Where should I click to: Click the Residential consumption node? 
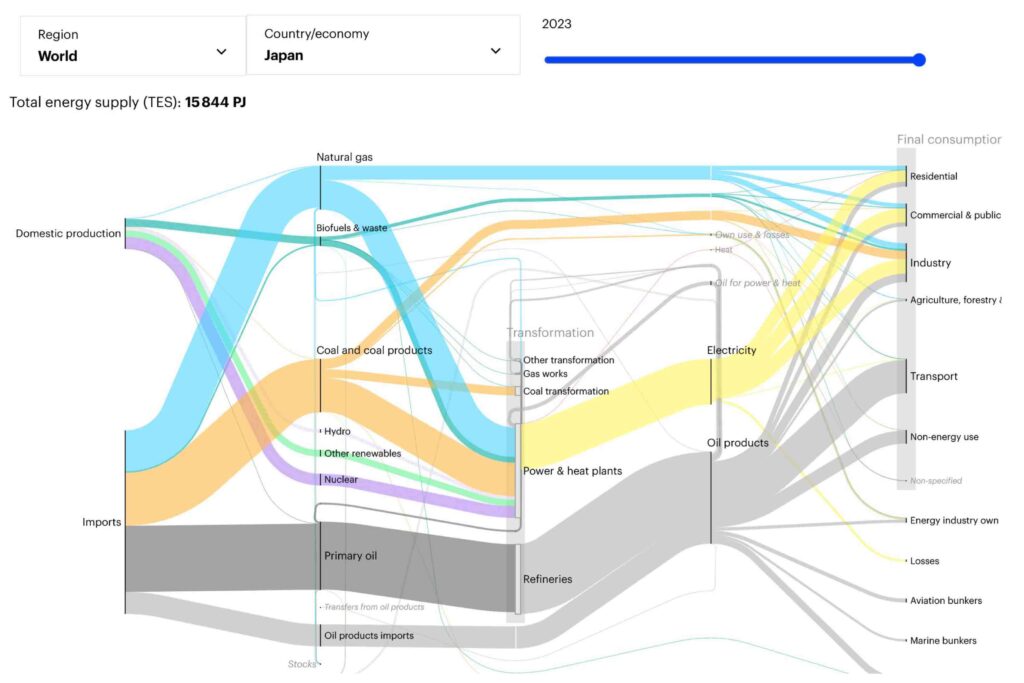pyautogui.click(x=933, y=177)
